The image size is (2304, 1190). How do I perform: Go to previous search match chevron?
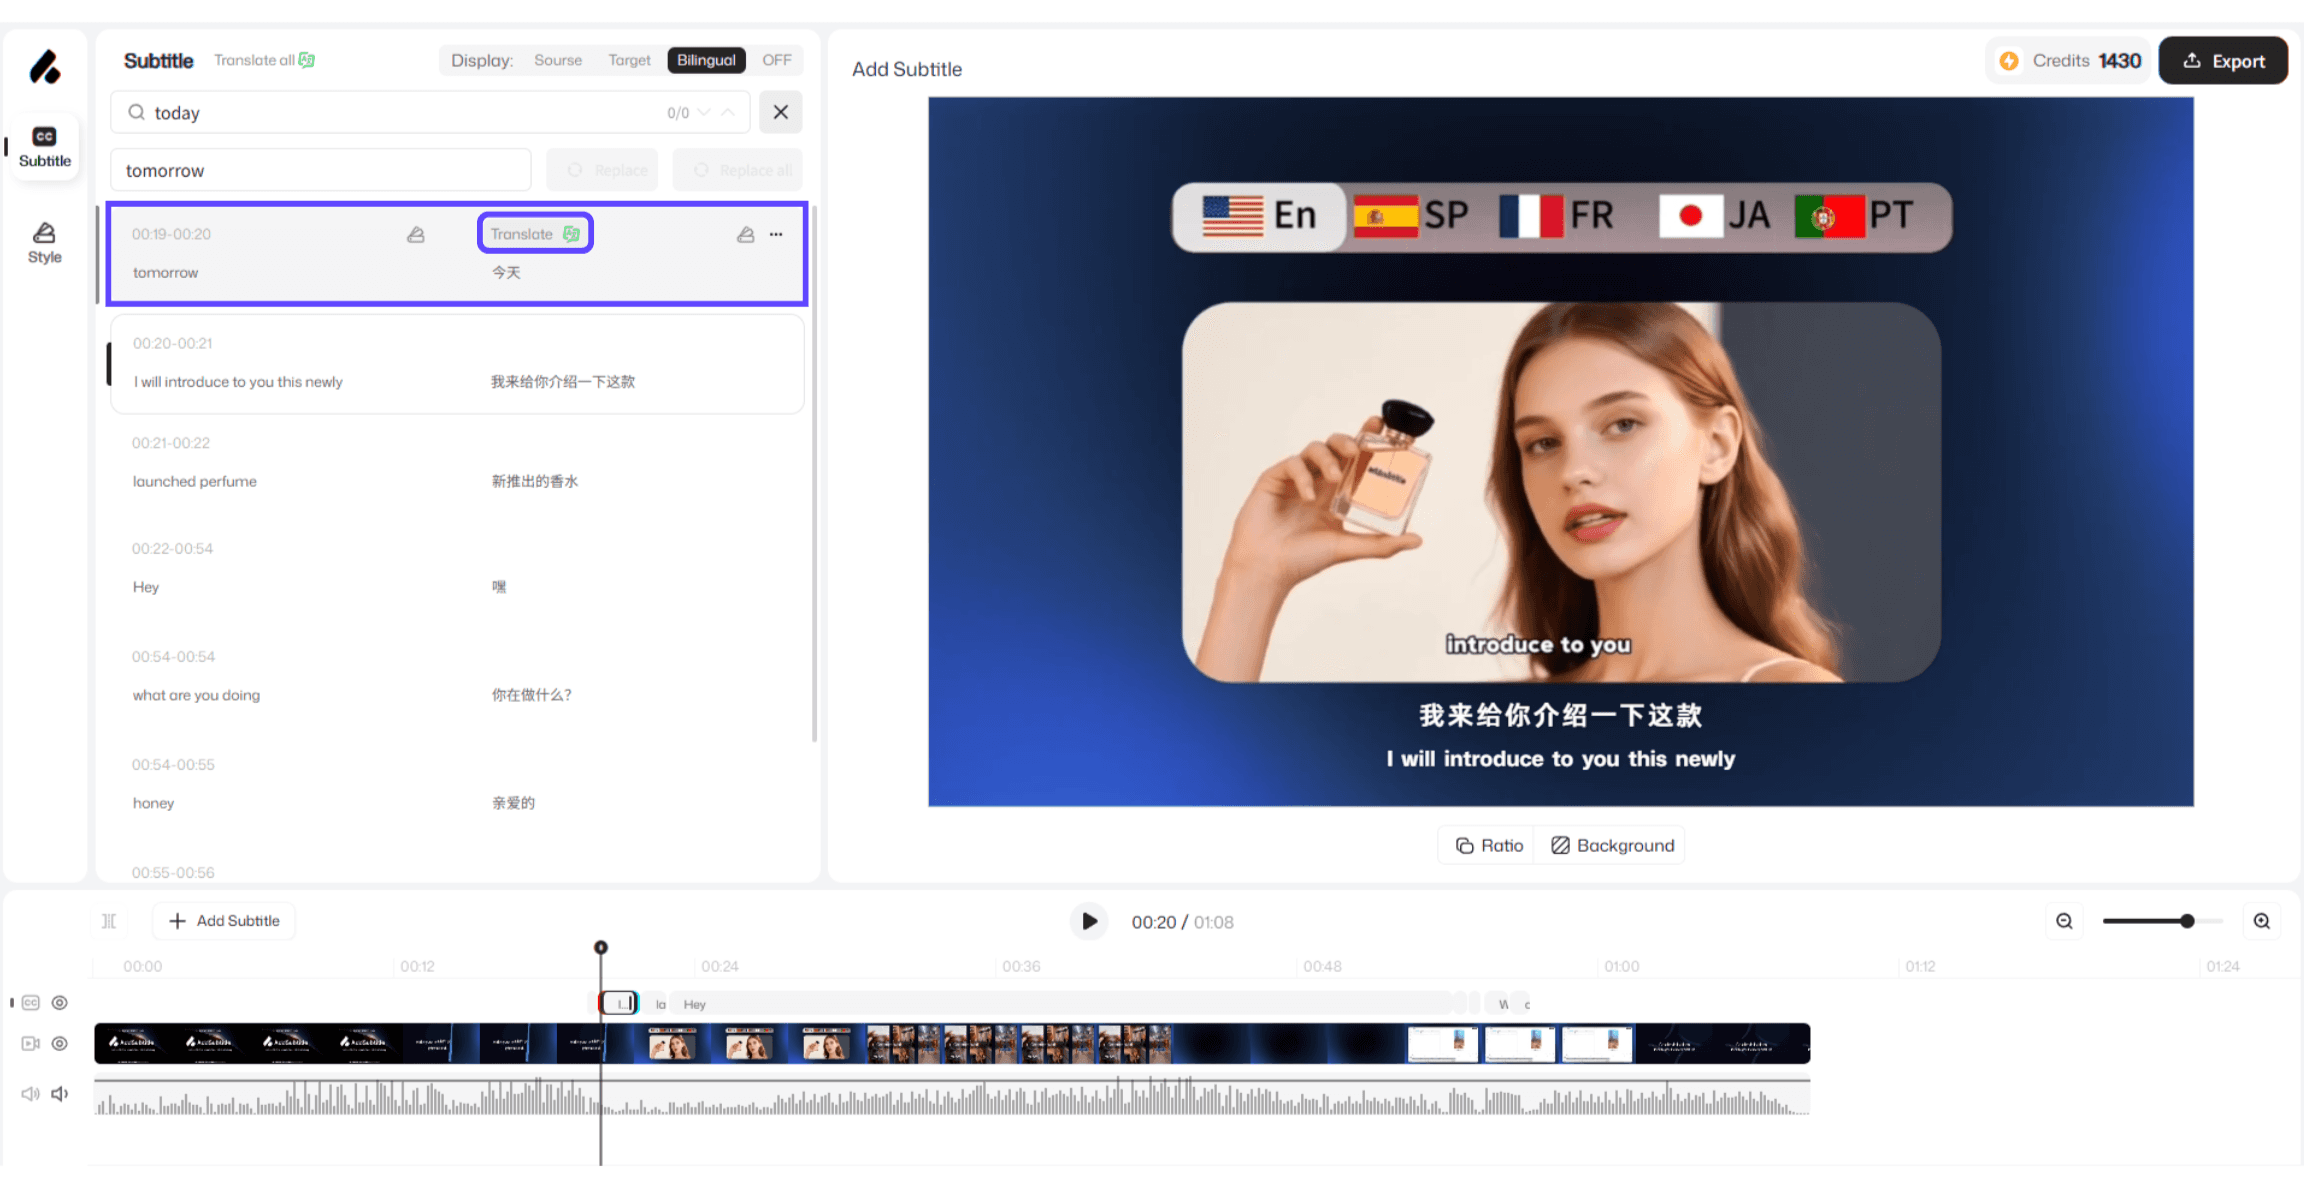coord(729,112)
